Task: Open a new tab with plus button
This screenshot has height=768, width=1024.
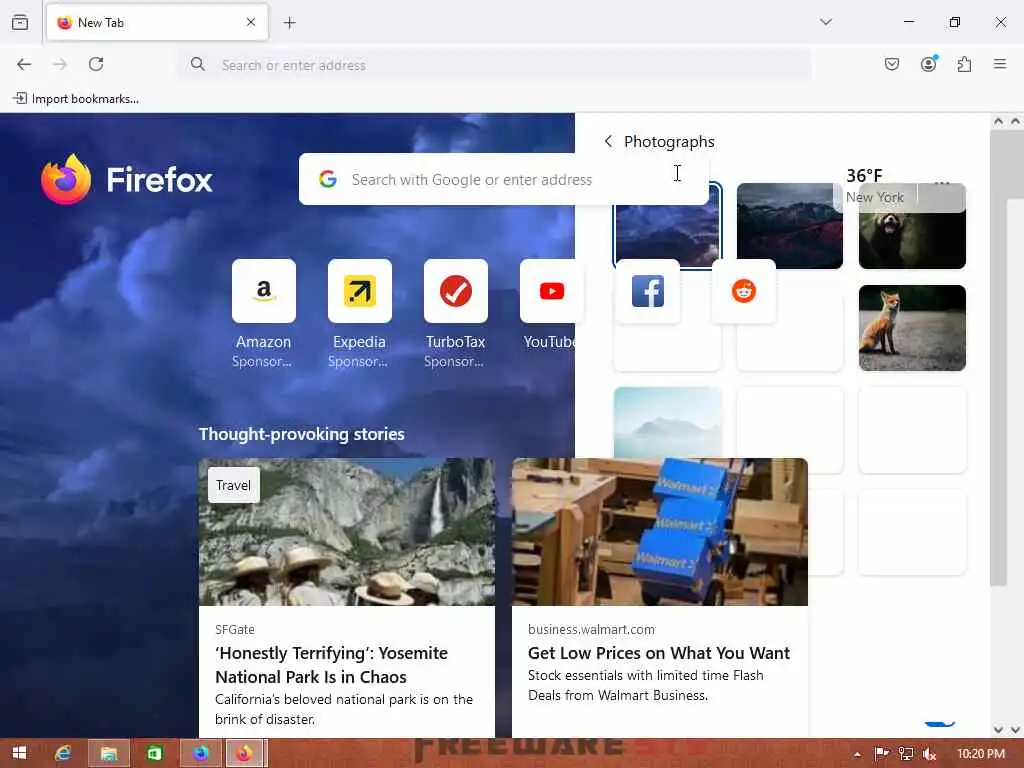Action: coord(289,23)
